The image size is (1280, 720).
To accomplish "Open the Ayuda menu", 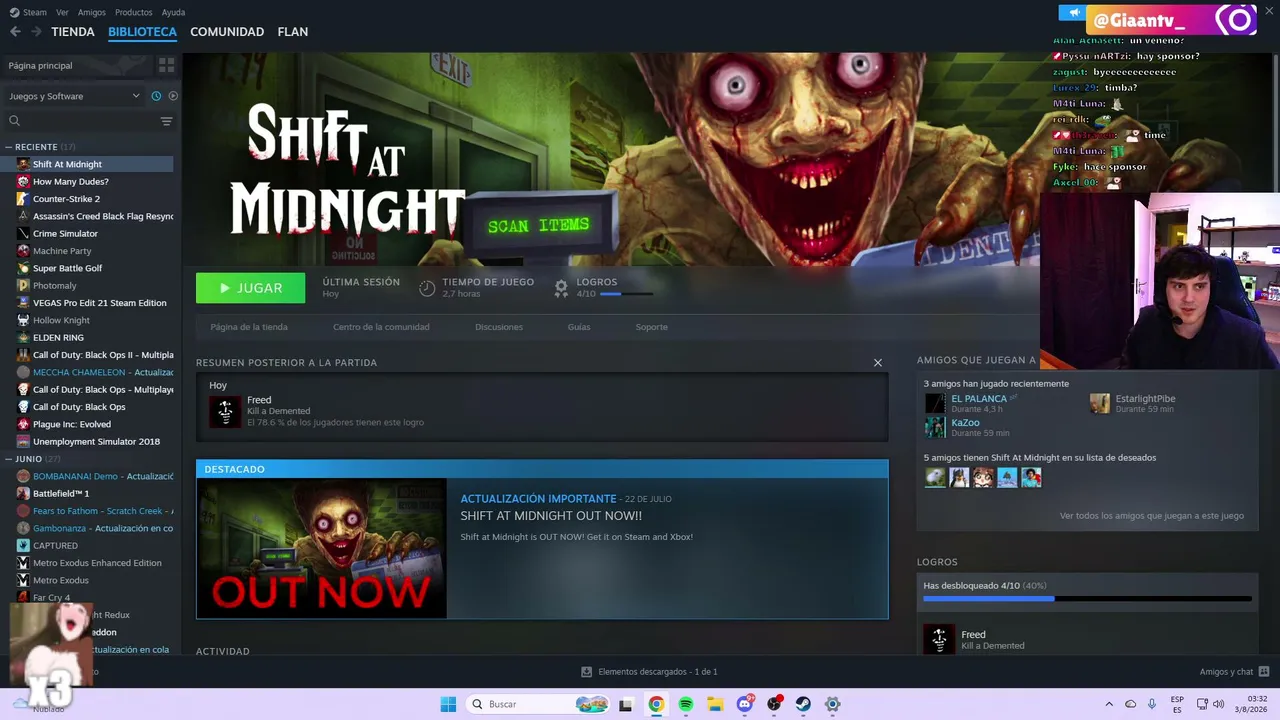I will coord(173,12).
